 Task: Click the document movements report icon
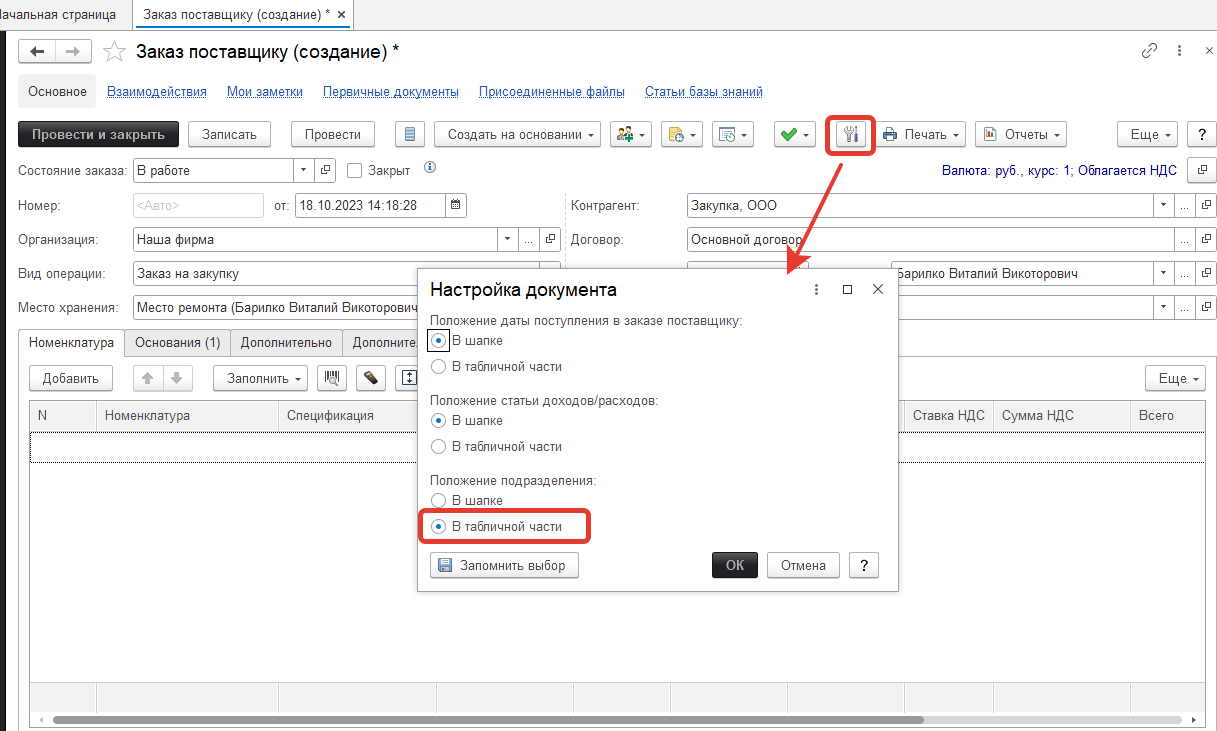coord(410,135)
